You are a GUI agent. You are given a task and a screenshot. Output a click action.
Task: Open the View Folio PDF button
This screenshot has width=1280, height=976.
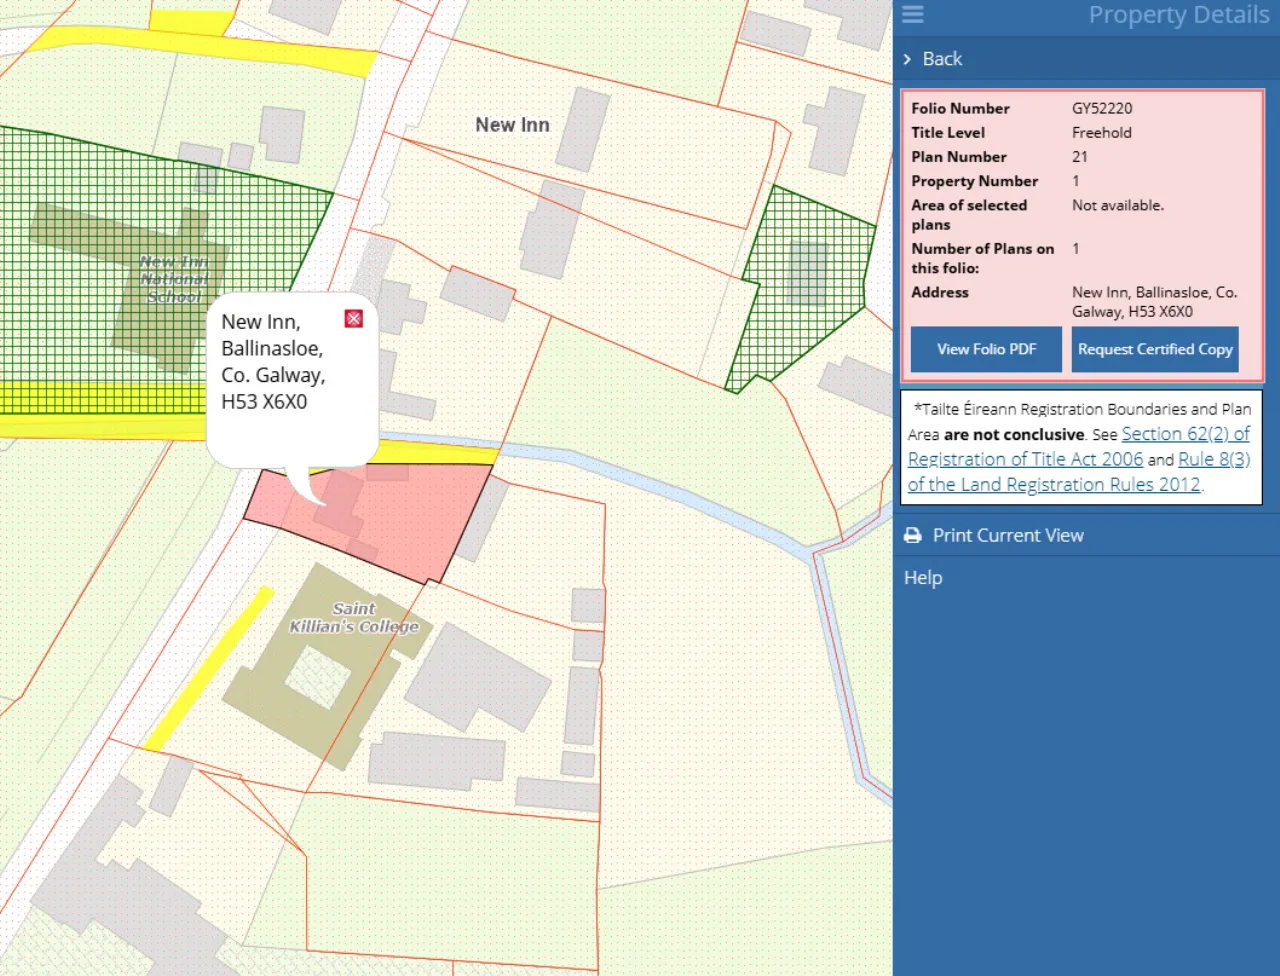986,349
